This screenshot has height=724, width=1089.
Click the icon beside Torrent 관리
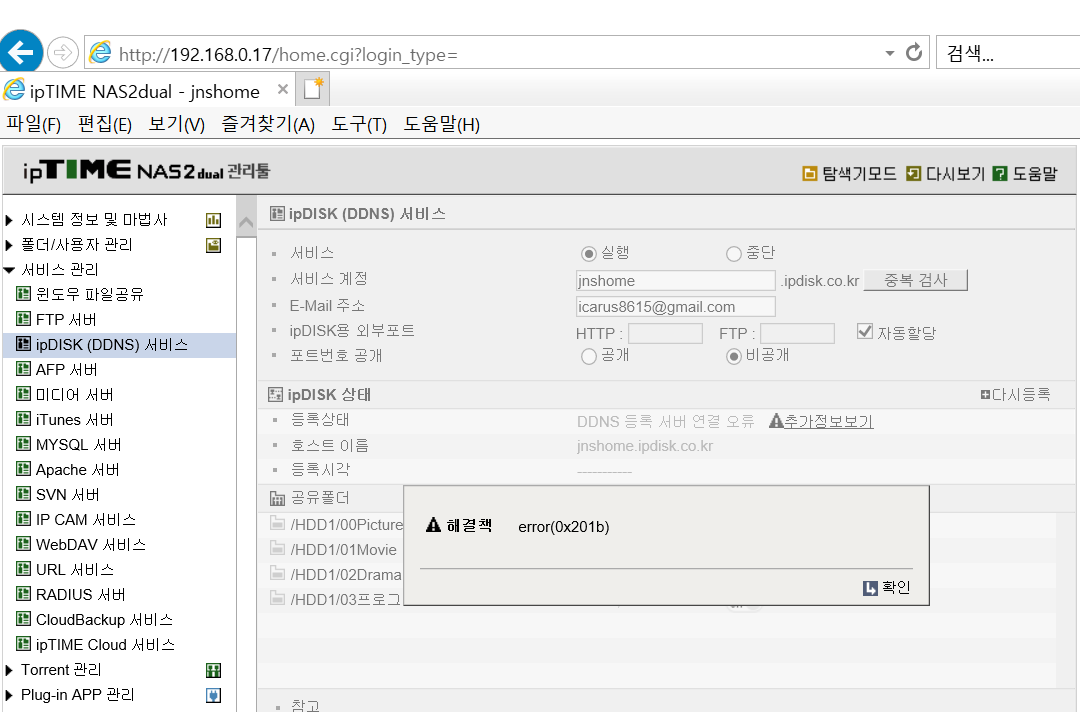pos(213,670)
